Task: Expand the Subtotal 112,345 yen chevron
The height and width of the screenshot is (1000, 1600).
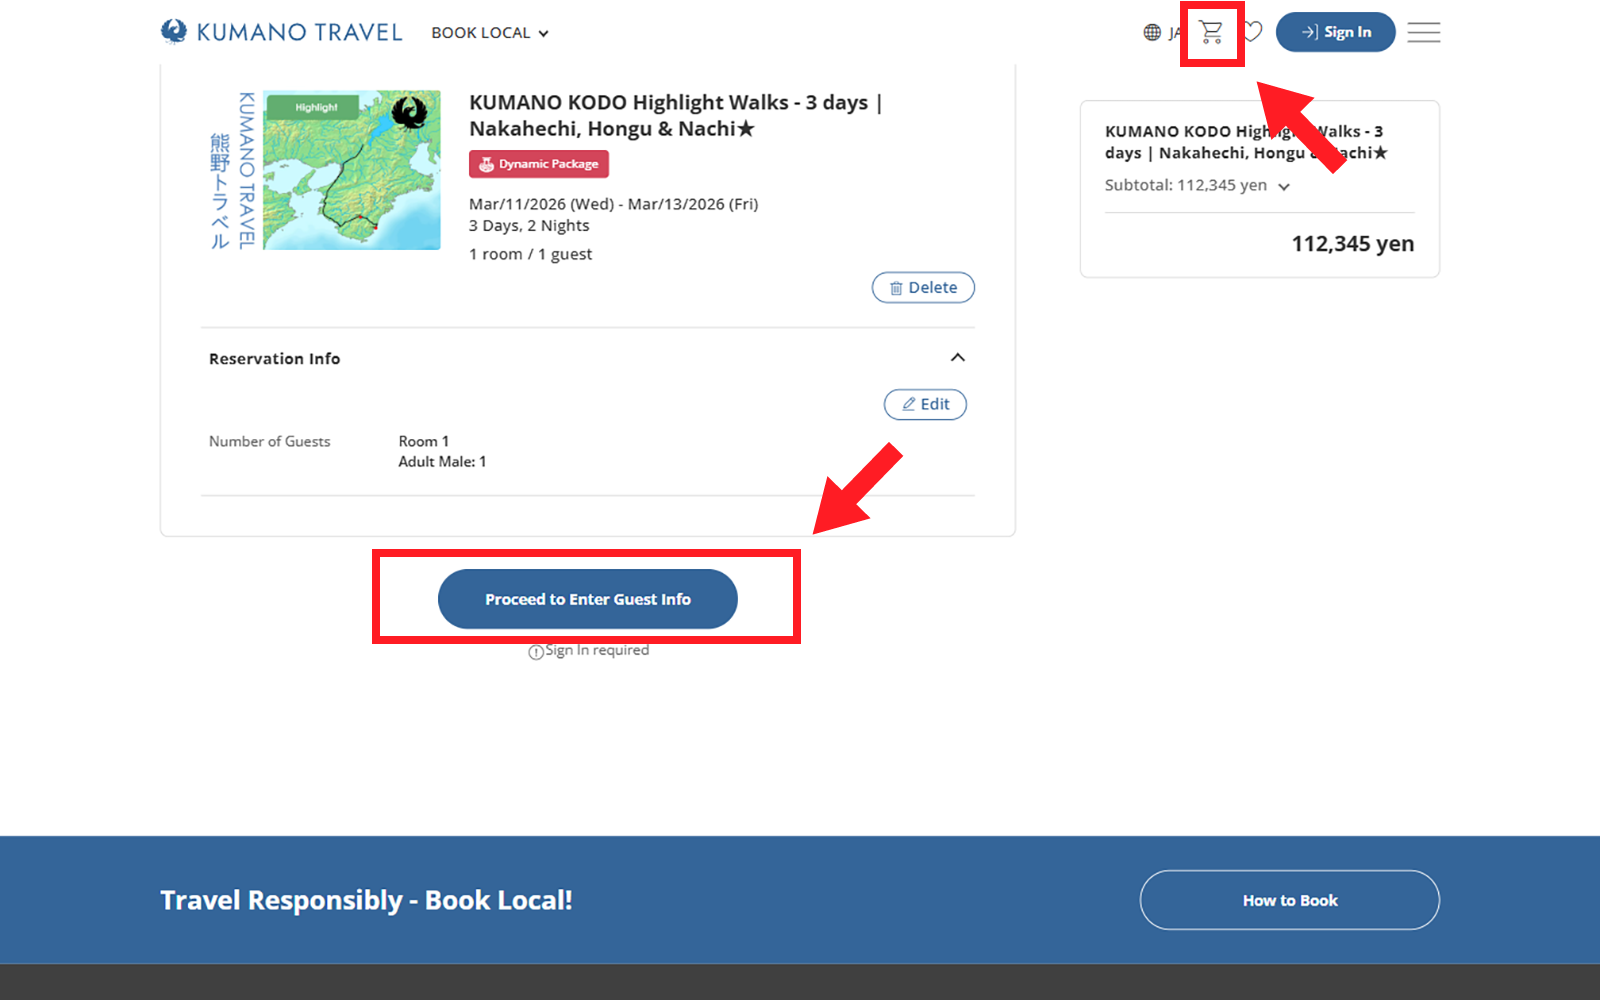Action: pyautogui.click(x=1284, y=187)
